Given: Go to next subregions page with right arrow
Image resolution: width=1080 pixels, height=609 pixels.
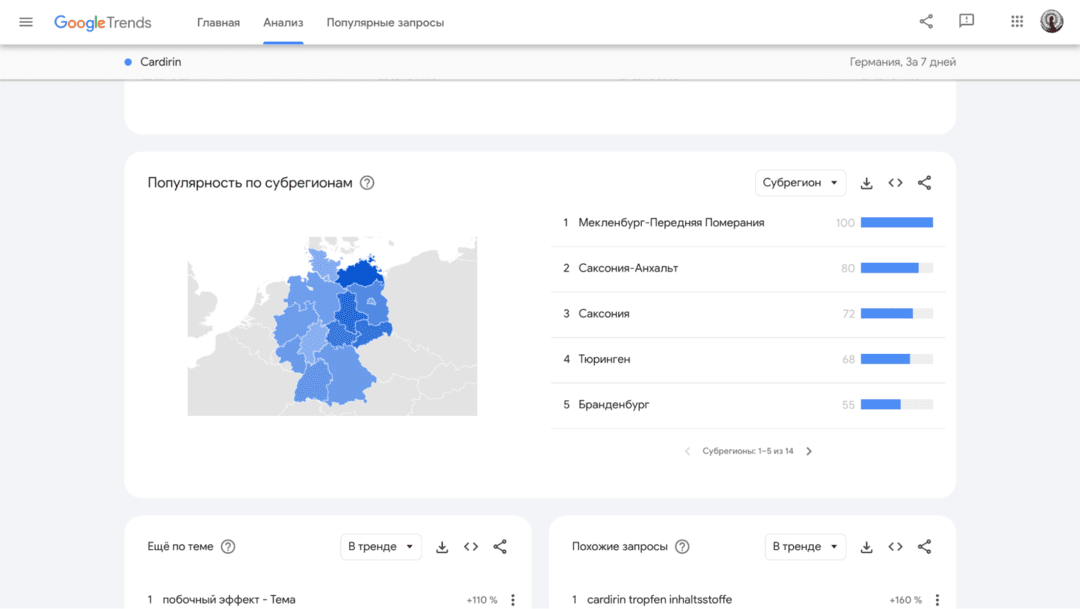Looking at the screenshot, I should click(809, 451).
